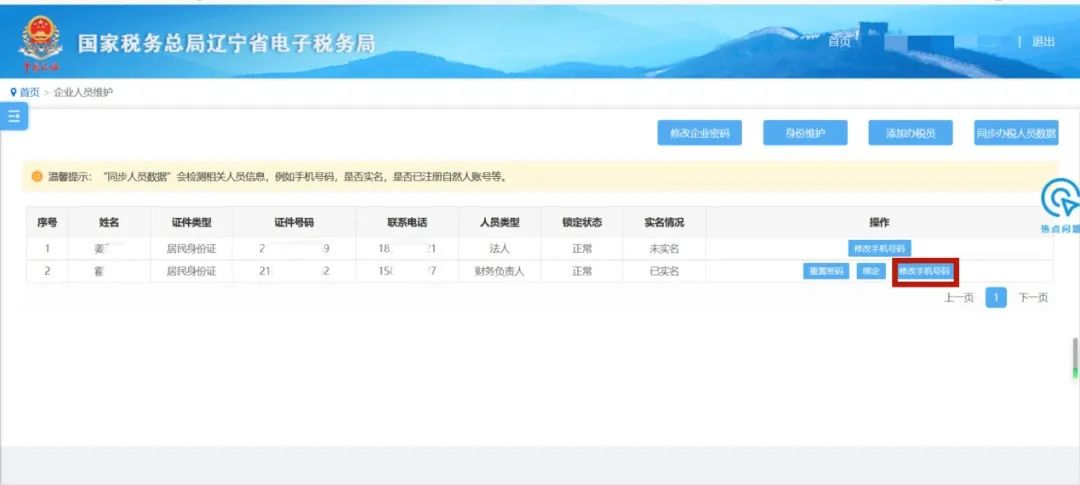Open 身份维护 button
The width and height of the screenshot is (1080, 485).
click(x=805, y=133)
